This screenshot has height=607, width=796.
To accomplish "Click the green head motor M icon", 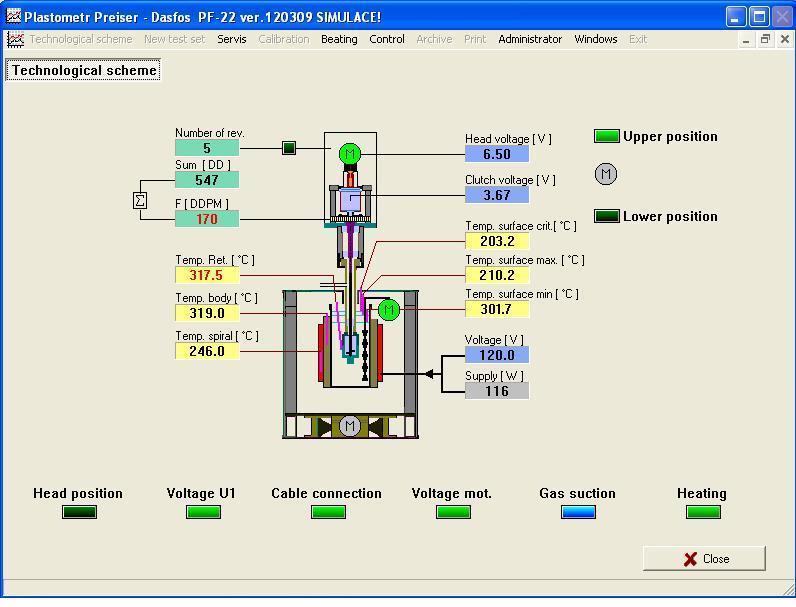I will tap(350, 153).
